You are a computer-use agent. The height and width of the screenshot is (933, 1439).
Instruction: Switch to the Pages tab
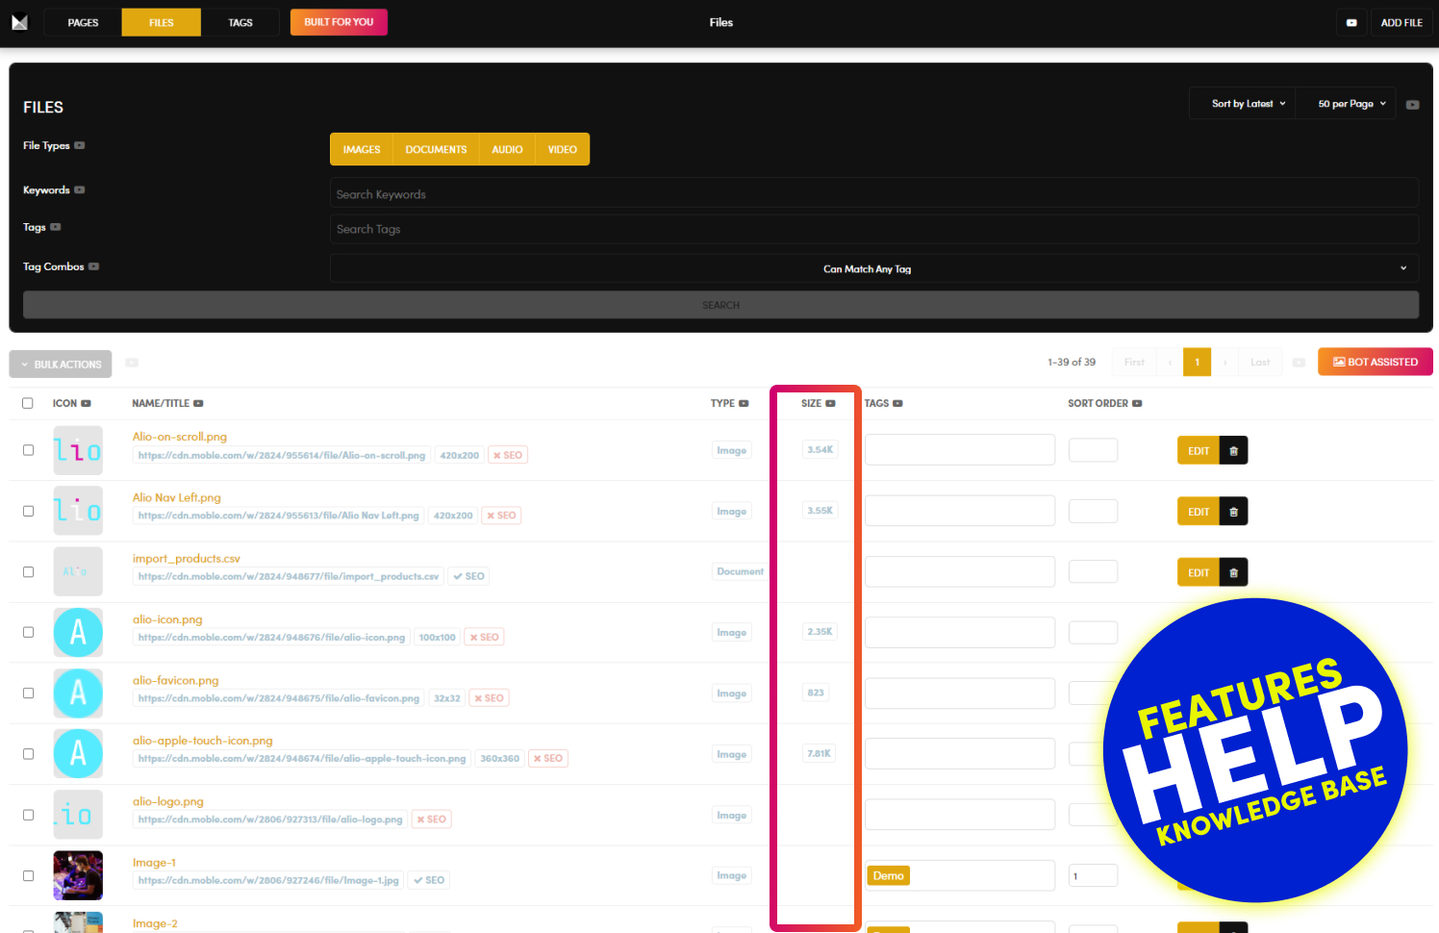point(83,22)
